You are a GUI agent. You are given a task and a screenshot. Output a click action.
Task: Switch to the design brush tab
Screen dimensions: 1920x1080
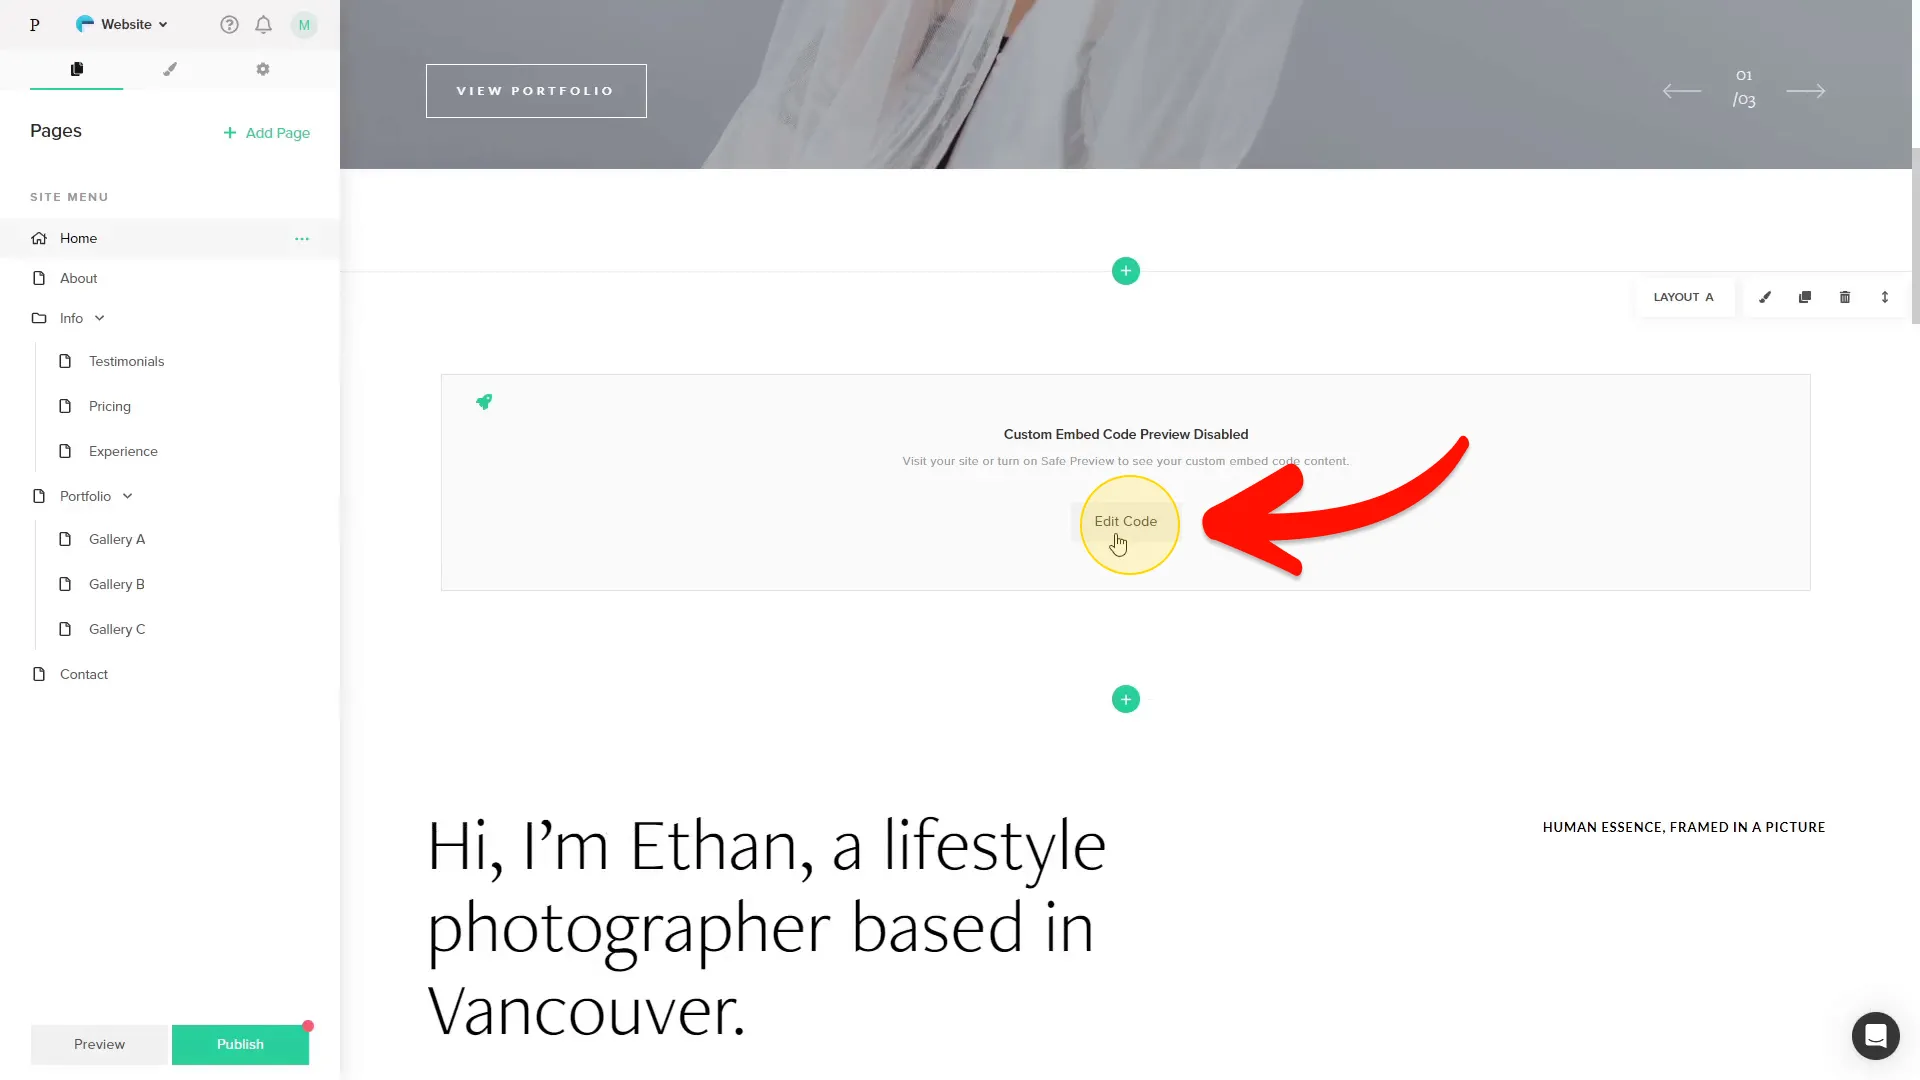pyautogui.click(x=170, y=69)
